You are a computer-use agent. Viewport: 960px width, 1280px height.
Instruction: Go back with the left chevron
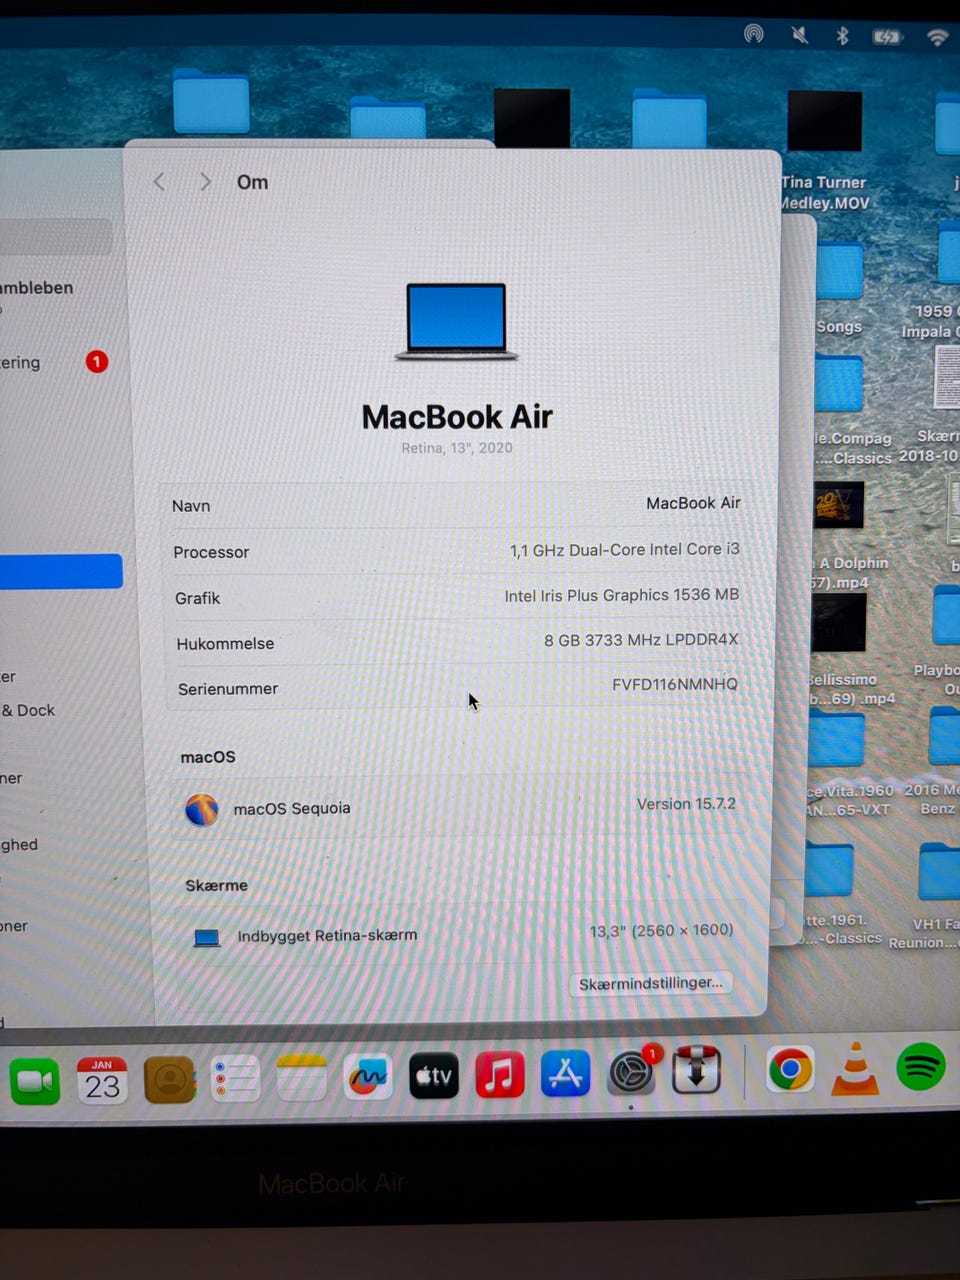coord(159,181)
